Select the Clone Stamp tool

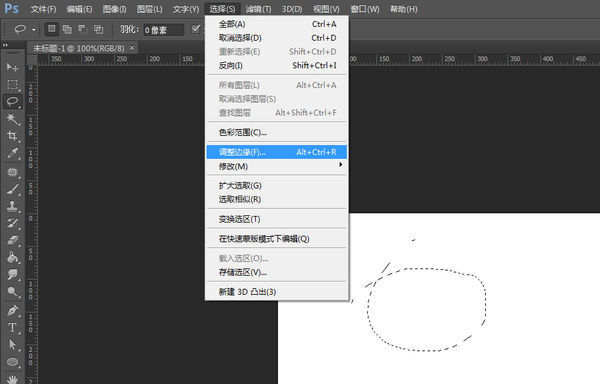[x=12, y=206]
